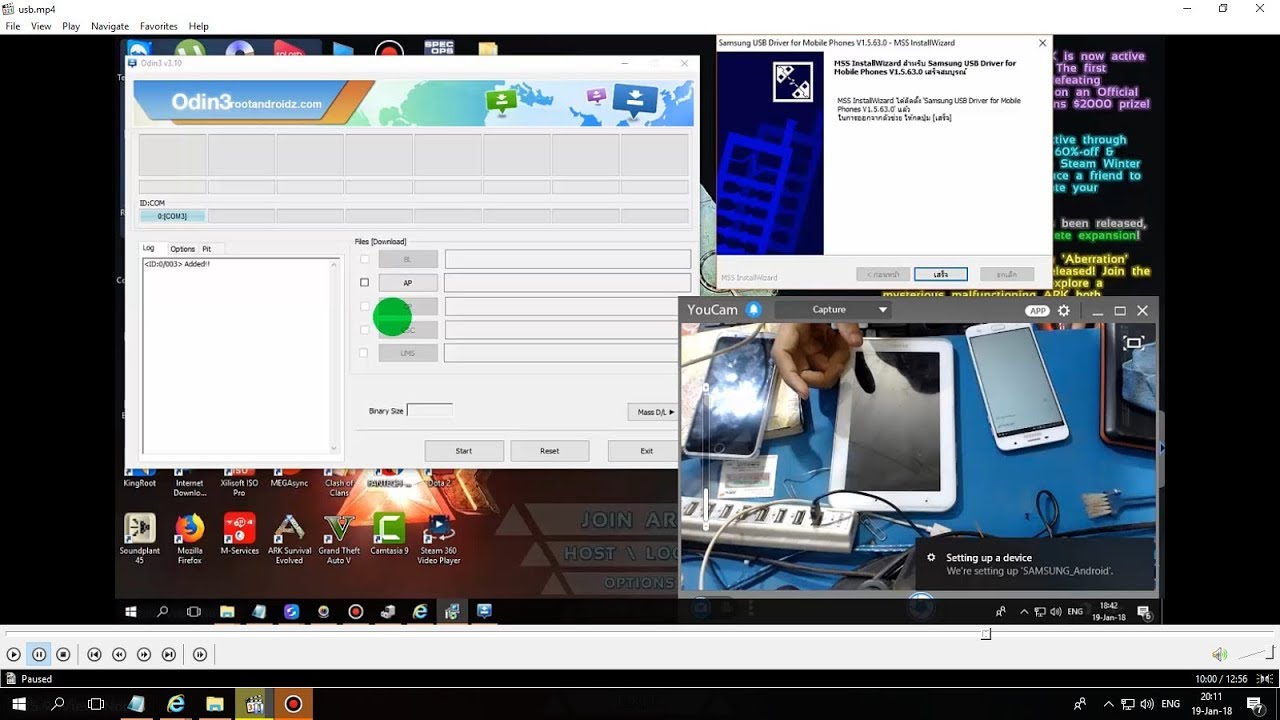Screen dimensions: 1280x720
Task: Select the Log tab in Odin3
Action: [x=149, y=248]
